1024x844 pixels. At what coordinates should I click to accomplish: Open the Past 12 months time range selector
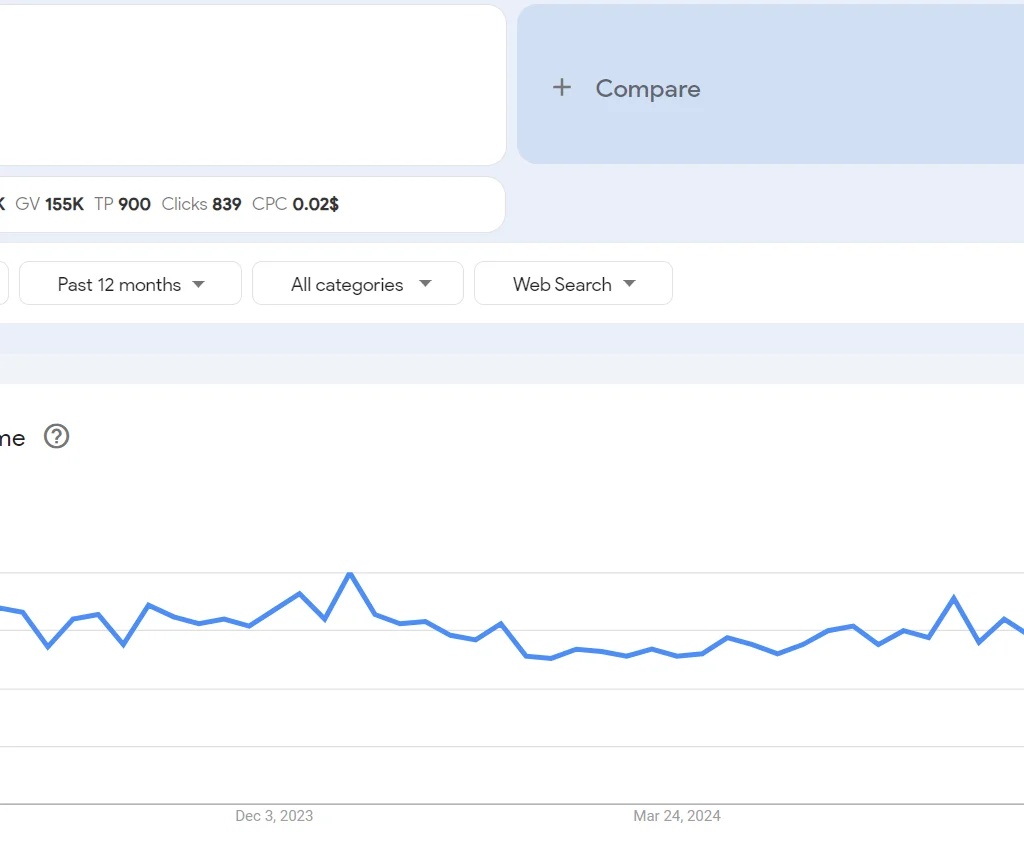(130, 283)
